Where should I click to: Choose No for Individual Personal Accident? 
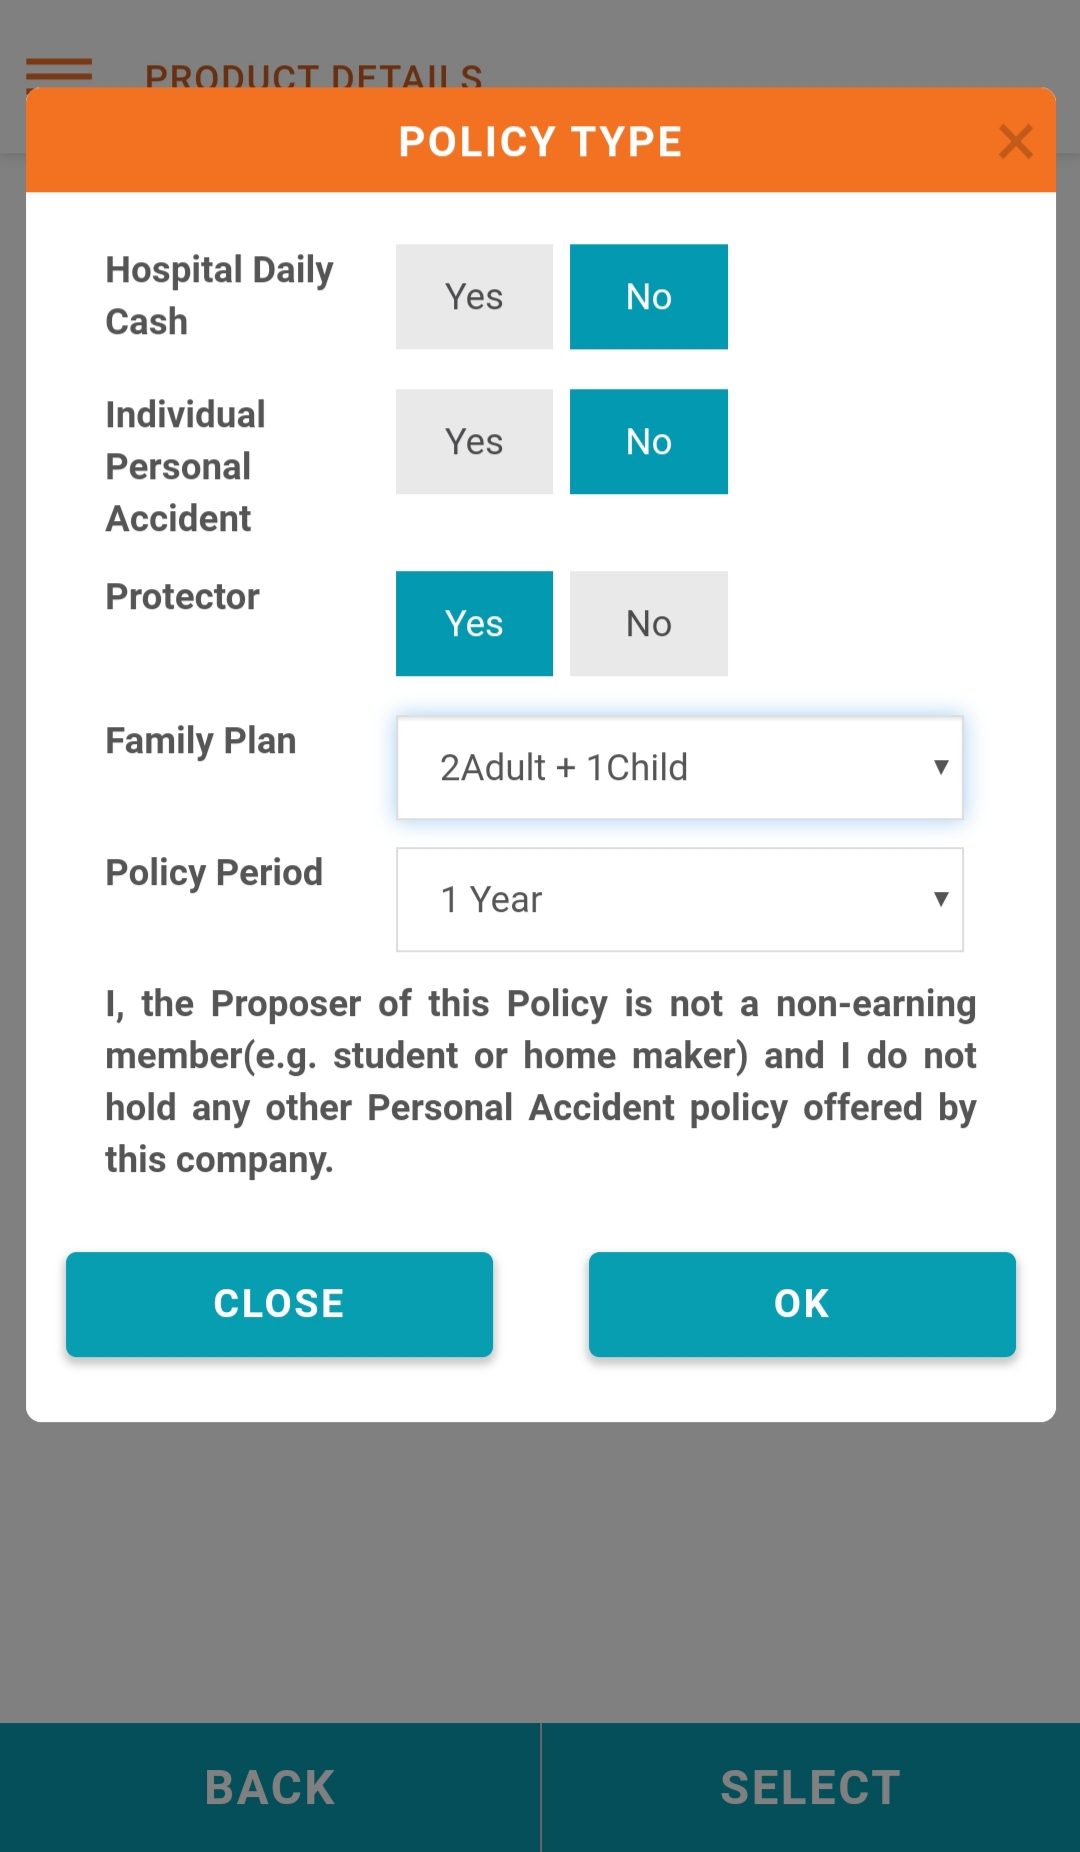pos(648,442)
